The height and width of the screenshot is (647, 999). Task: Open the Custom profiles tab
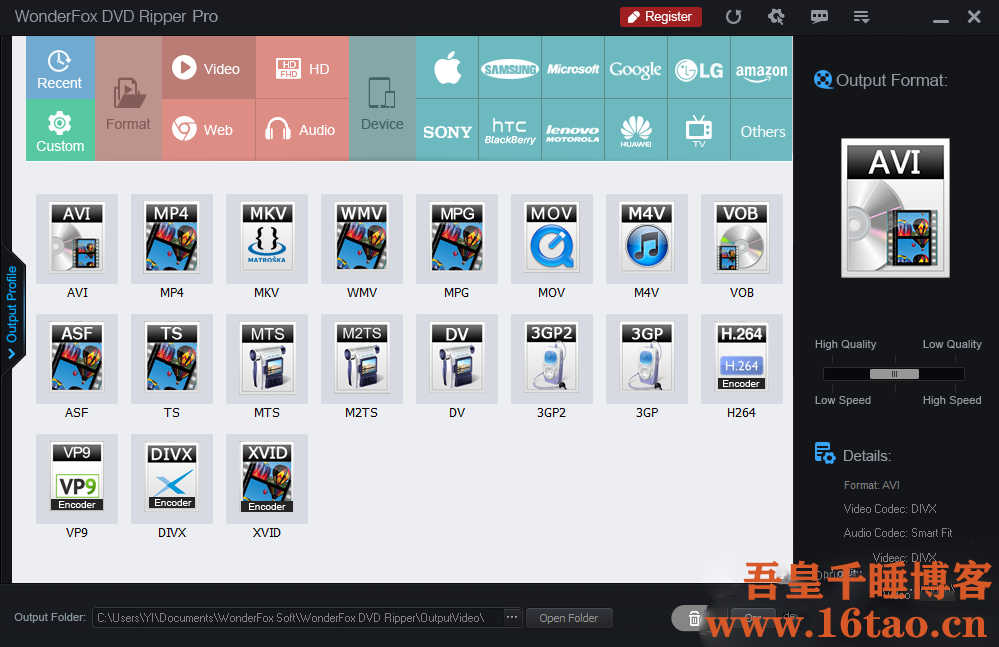coord(60,131)
